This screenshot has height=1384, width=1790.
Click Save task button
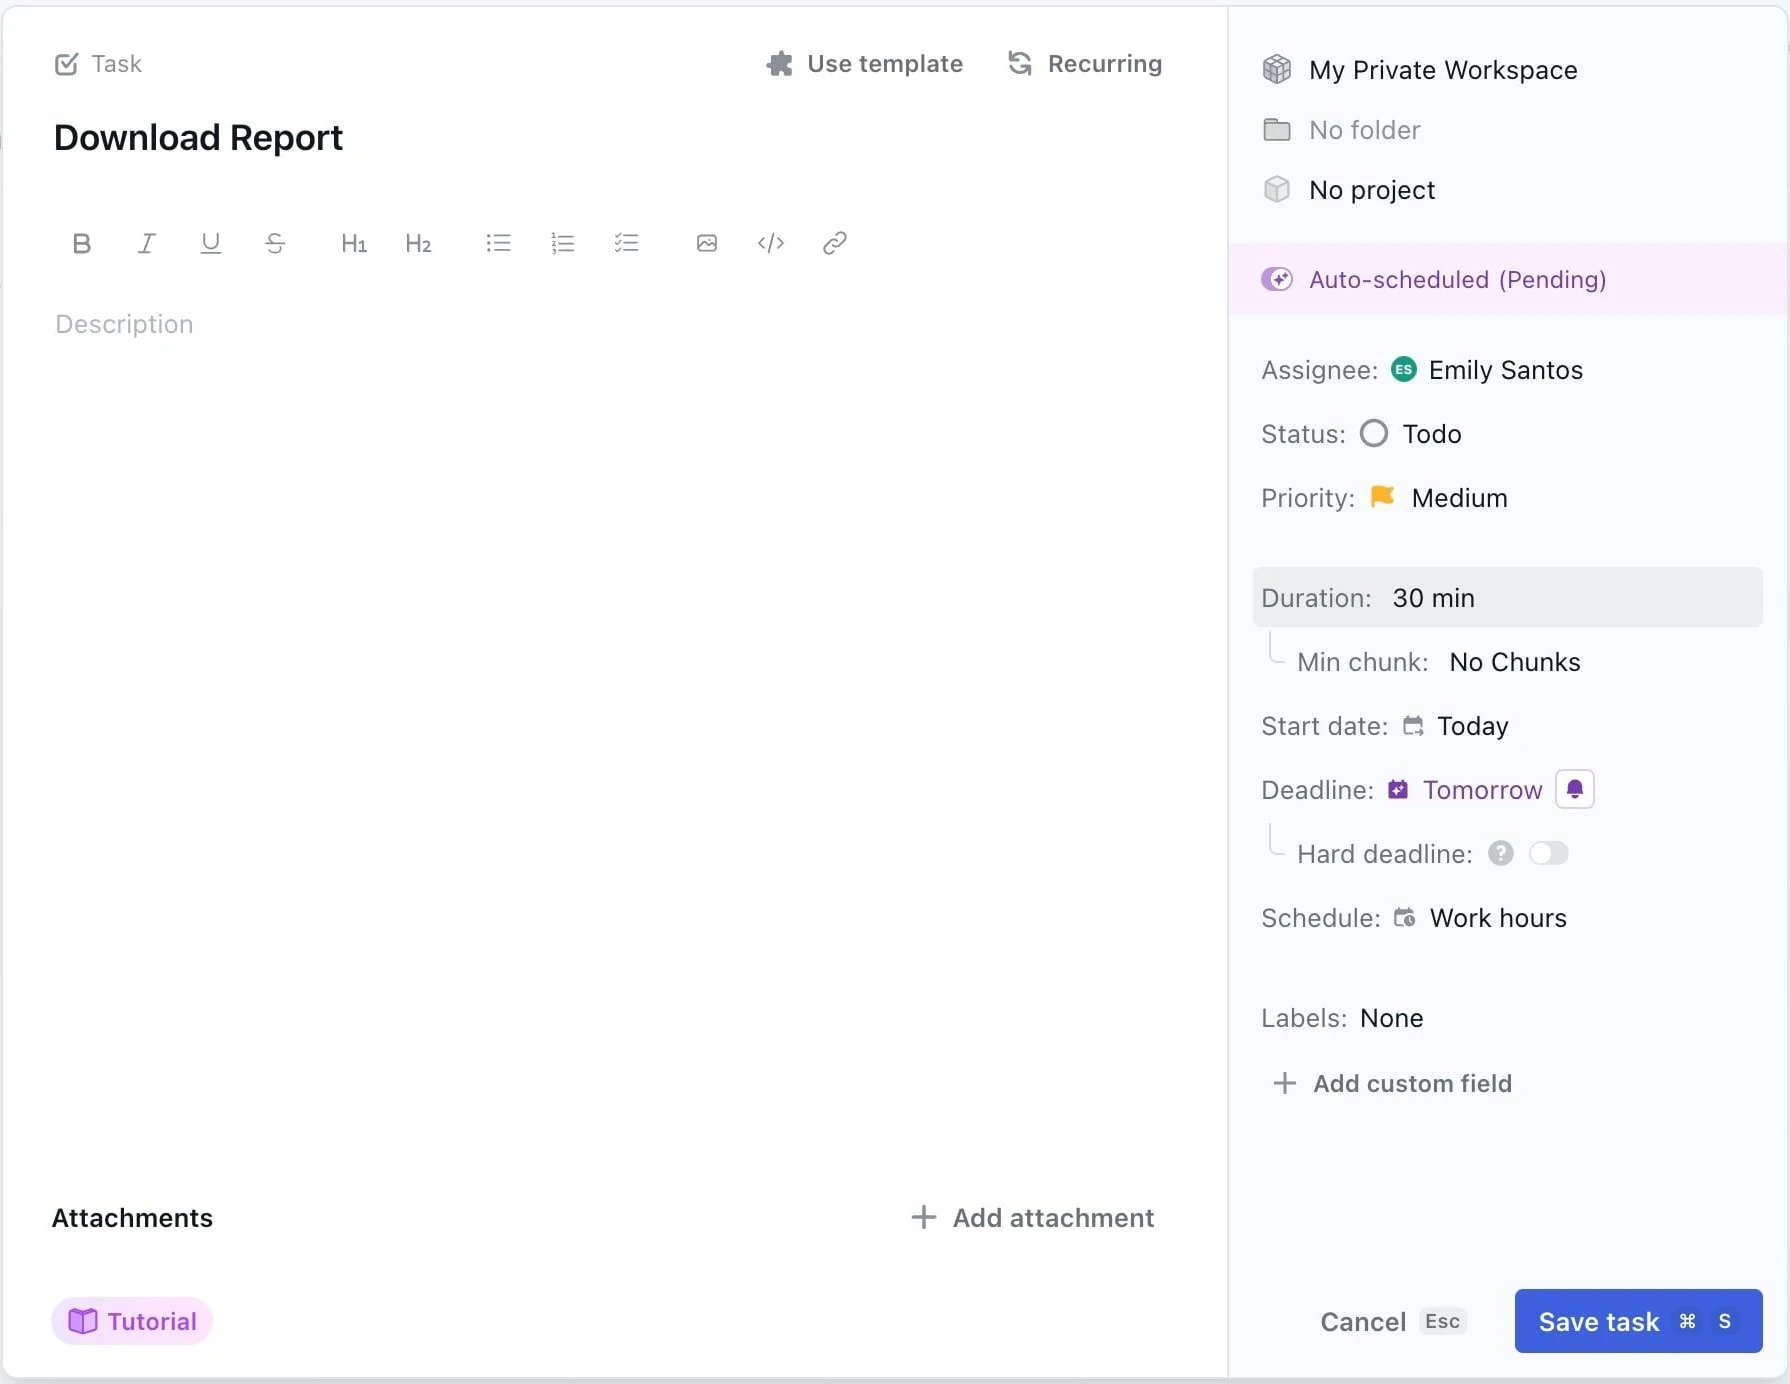[x=1638, y=1321]
